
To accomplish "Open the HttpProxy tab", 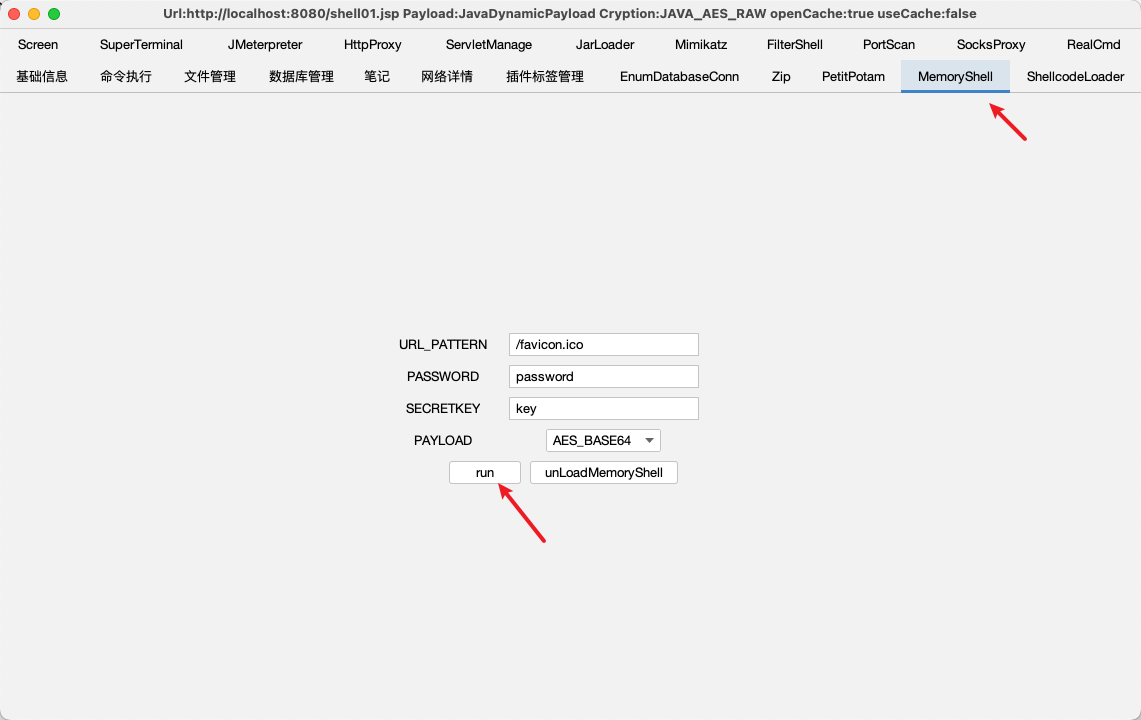I will (372, 45).
